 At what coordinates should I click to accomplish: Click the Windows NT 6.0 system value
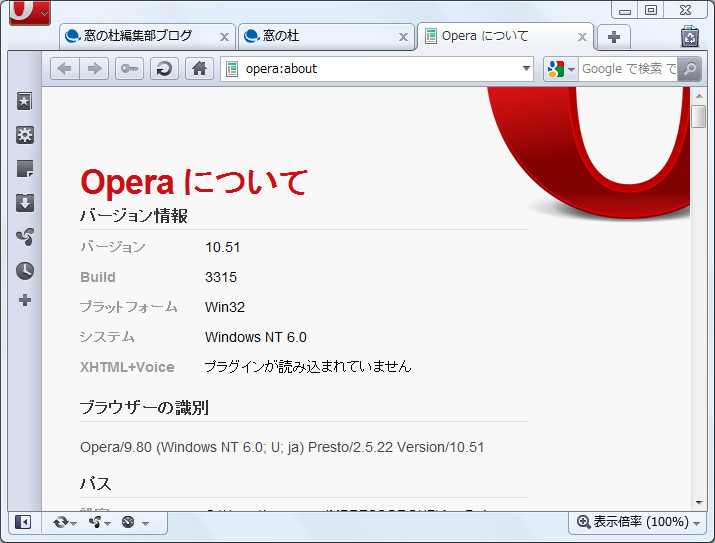pyautogui.click(x=256, y=337)
